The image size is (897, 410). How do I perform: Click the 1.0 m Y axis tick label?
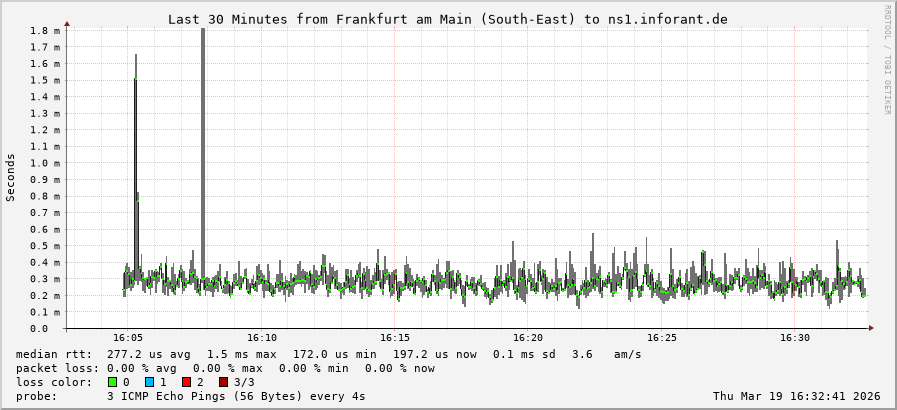point(46,163)
